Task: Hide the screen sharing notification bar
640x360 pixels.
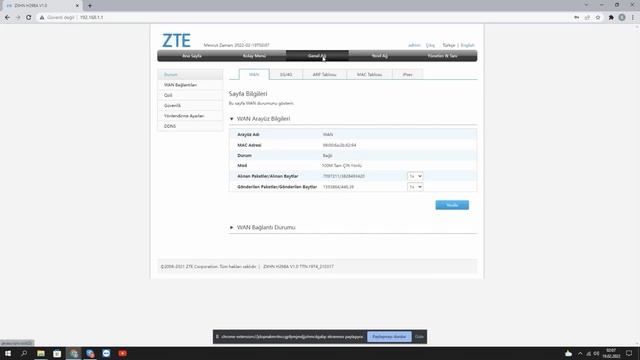Action: [x=419, y=337]
